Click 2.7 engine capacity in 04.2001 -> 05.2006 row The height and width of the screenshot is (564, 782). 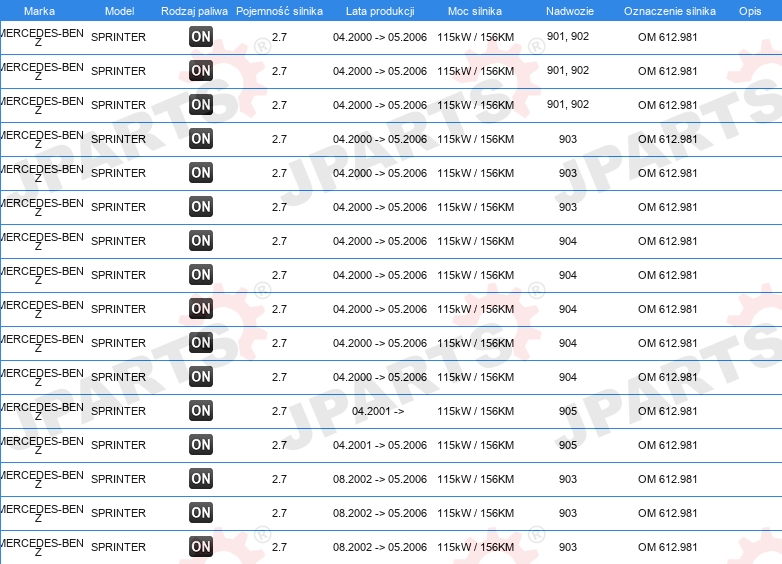(x=279, y=445)
